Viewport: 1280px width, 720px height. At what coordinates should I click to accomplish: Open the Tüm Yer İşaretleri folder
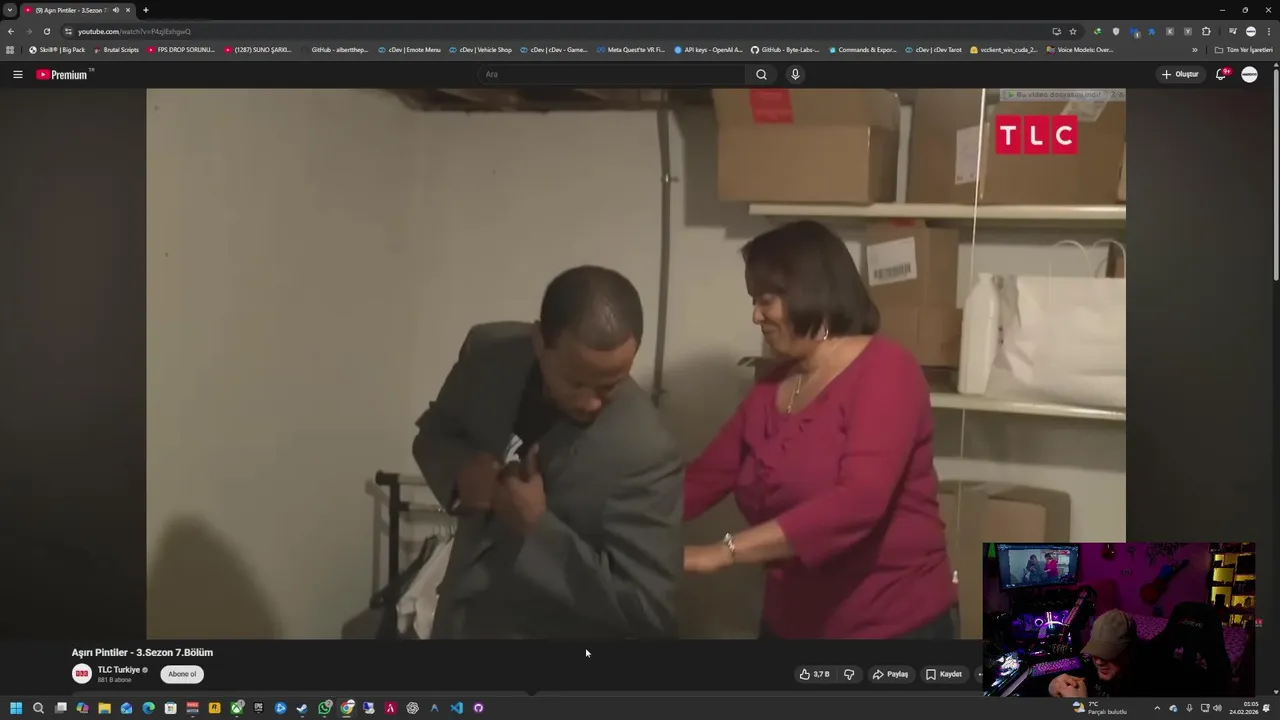coord(1244,50)
